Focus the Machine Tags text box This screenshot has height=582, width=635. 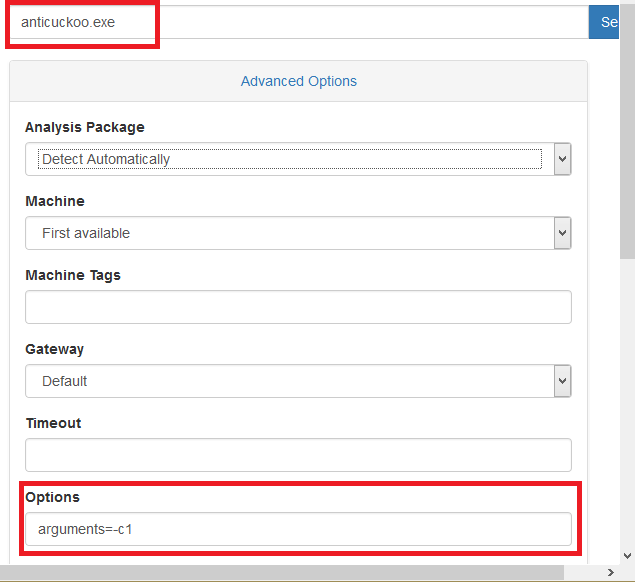[x=298, y=307]
